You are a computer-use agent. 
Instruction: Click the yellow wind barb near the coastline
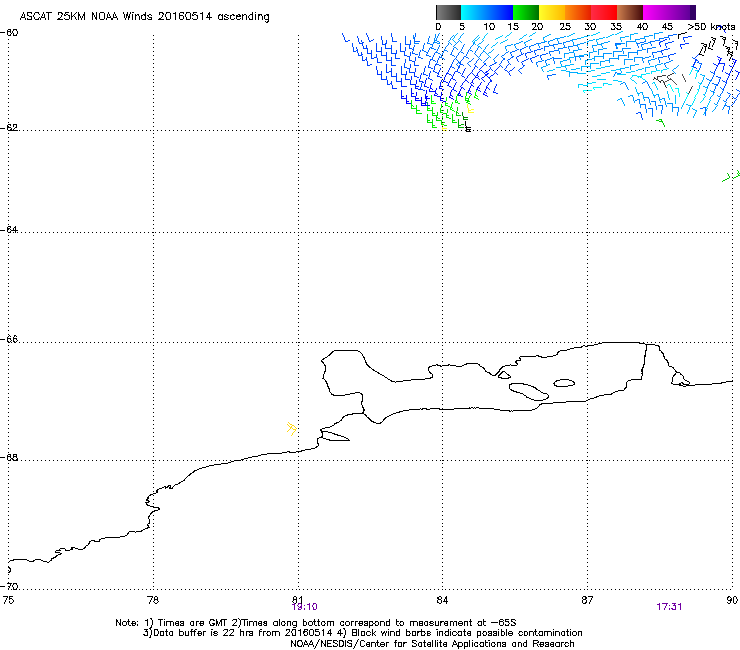tap(292, 429)
